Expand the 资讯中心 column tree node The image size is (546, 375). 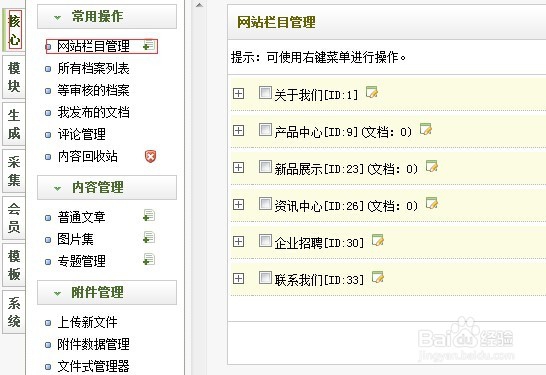pos(238,204)
